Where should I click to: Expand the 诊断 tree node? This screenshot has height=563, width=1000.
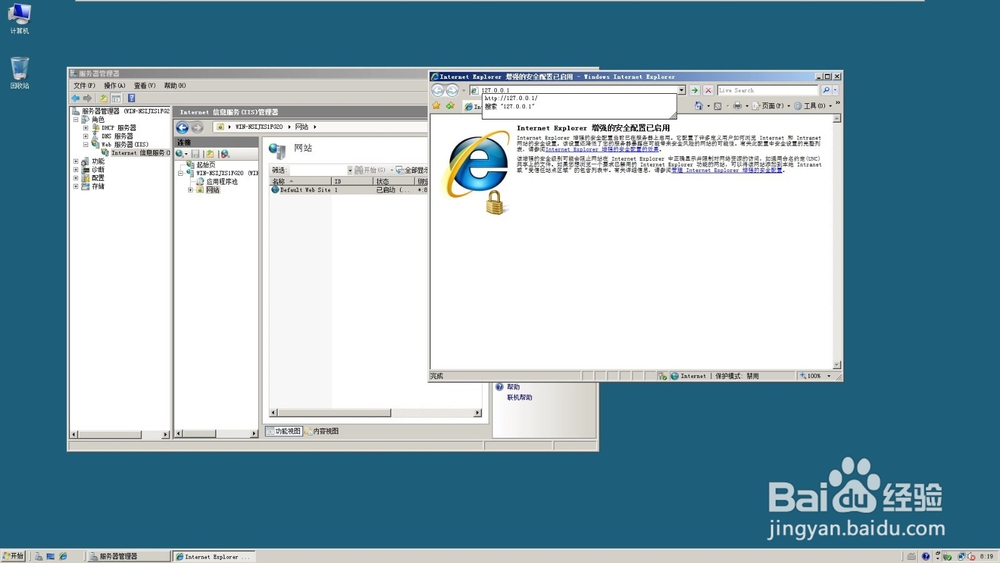click(x=76, y=170)
